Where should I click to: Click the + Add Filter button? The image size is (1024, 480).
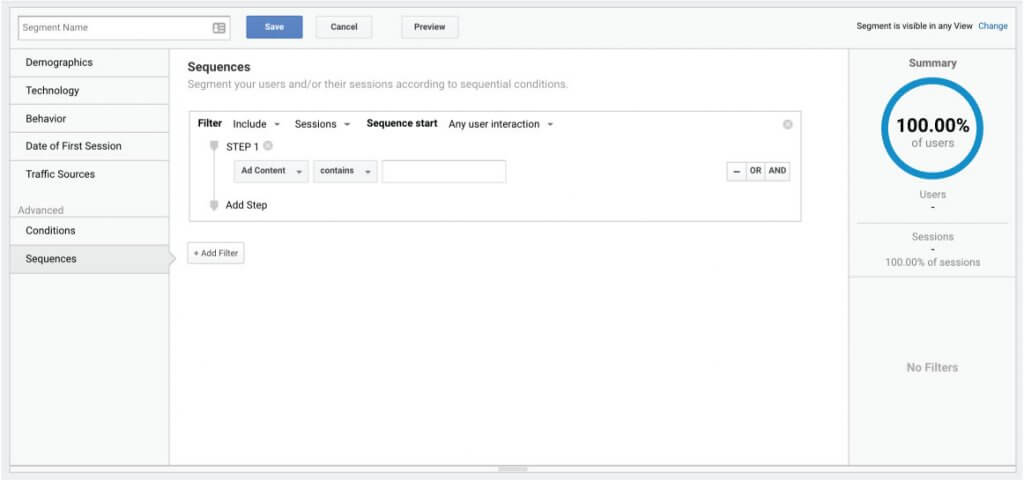click(x=216, y=253)
